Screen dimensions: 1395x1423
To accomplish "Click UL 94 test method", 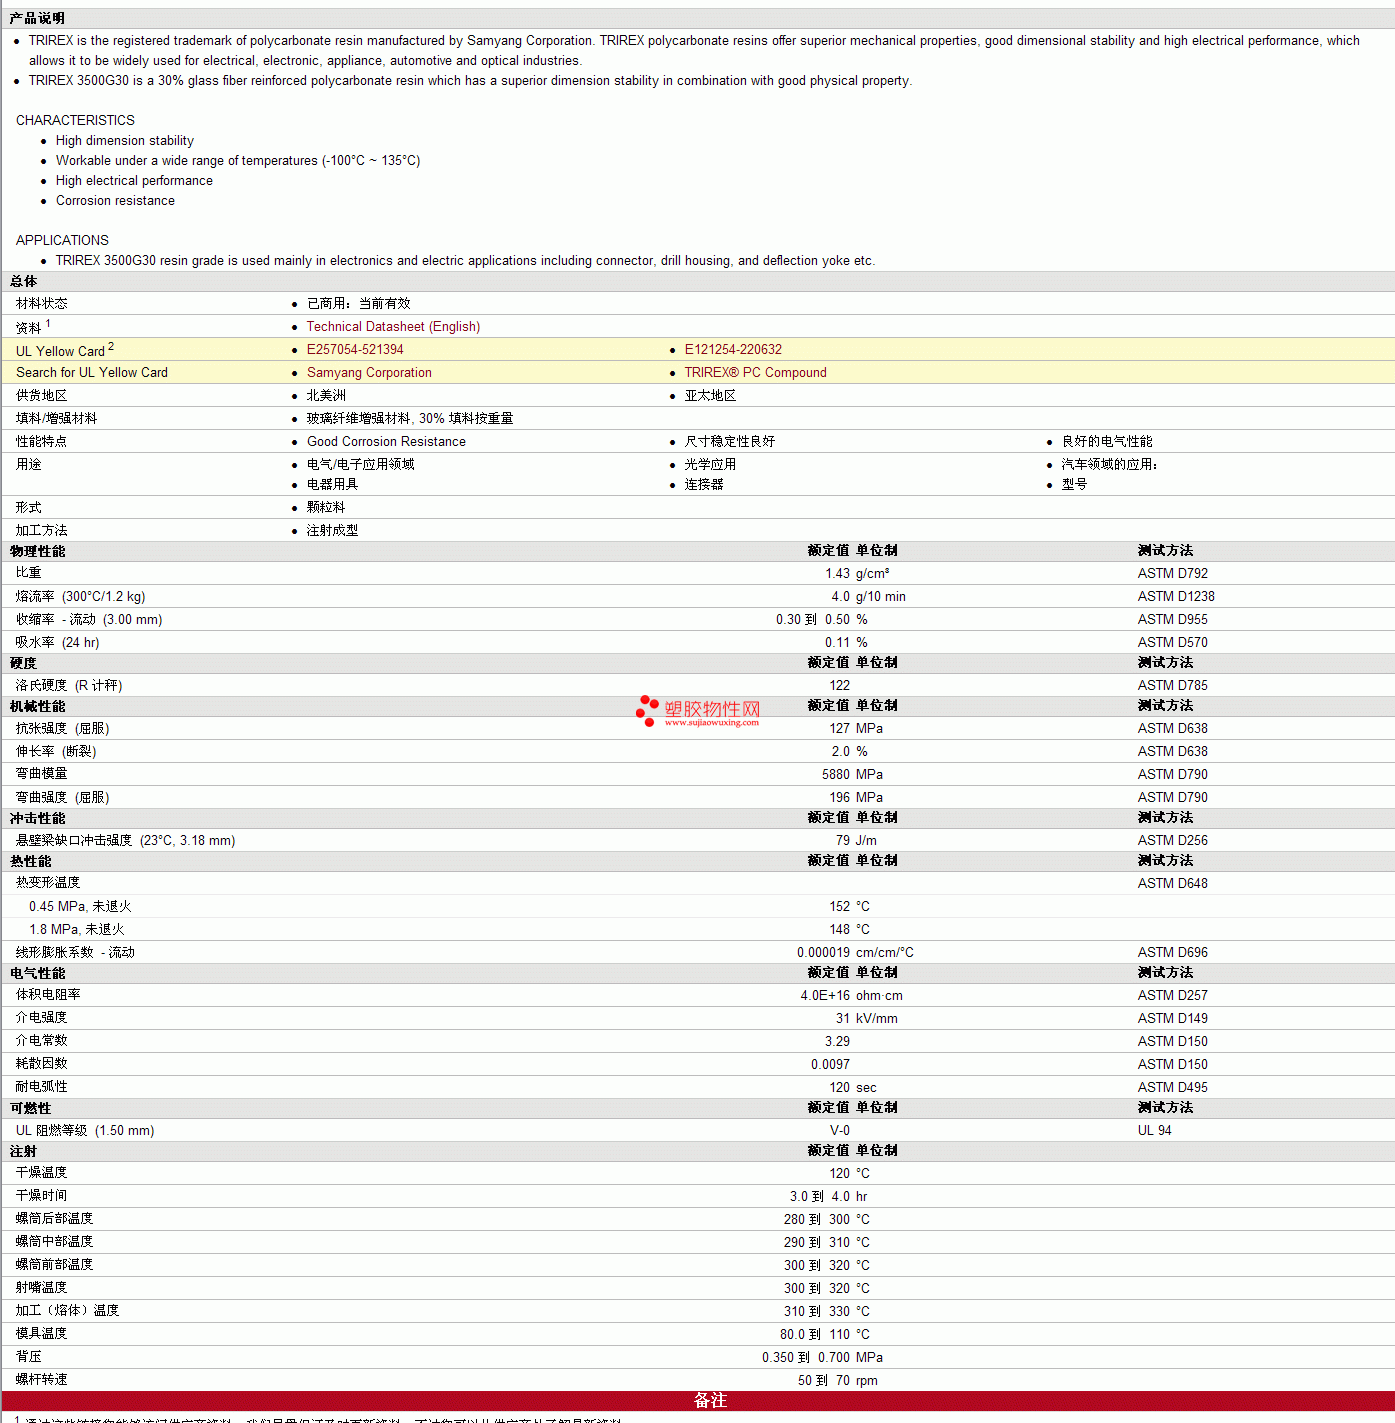I will coord(1154,1131).
